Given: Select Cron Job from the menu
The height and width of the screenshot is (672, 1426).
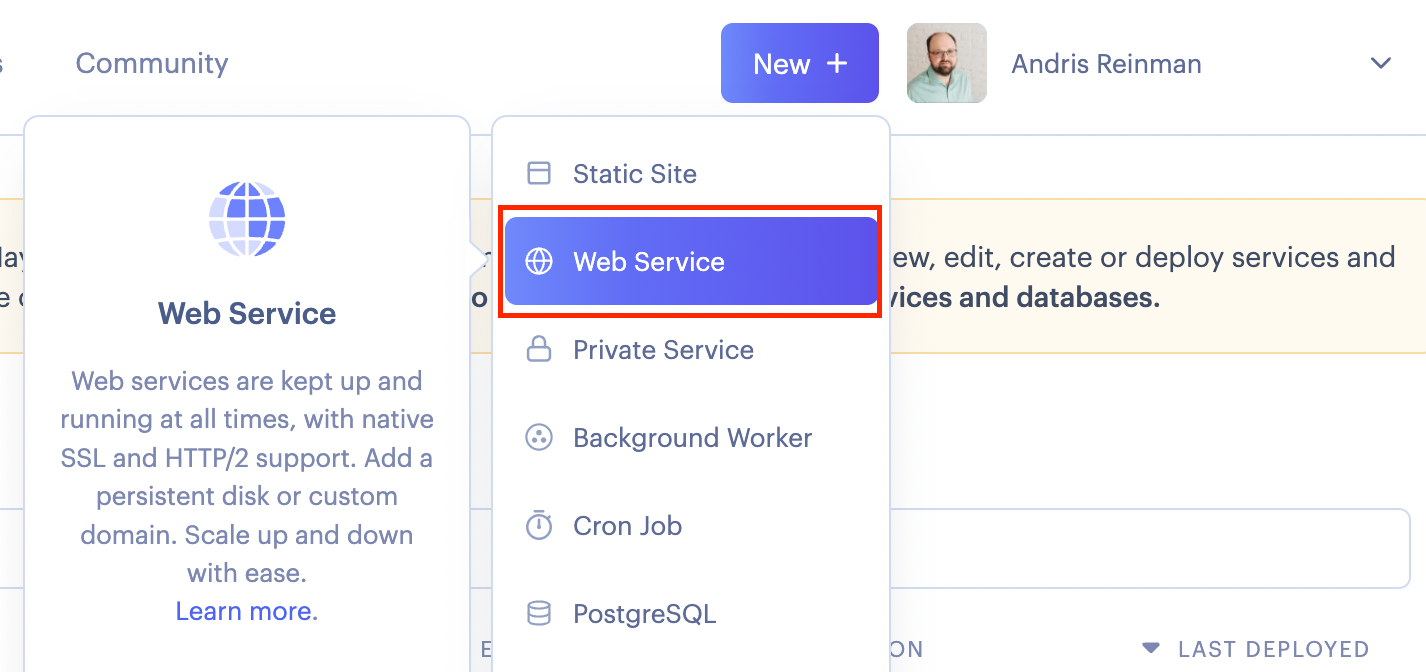Looking at the screenshot, I should point(626,525).
